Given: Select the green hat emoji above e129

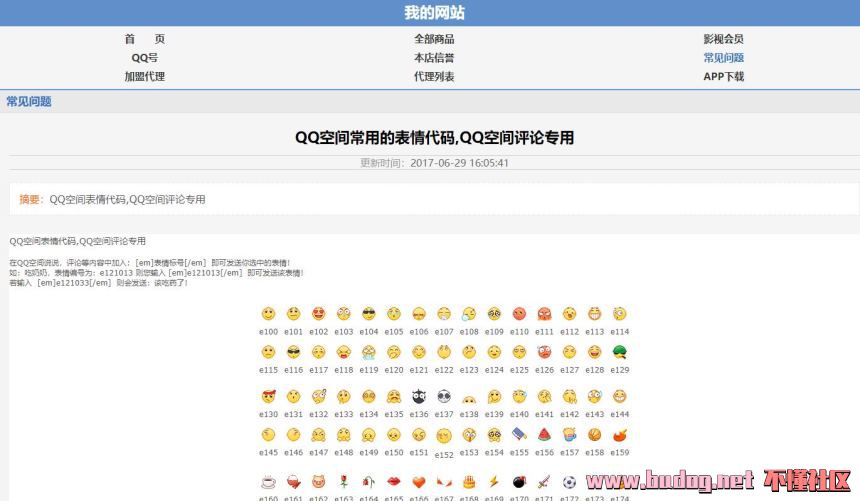Looking at the screenshot, I should tap(620, 352).
